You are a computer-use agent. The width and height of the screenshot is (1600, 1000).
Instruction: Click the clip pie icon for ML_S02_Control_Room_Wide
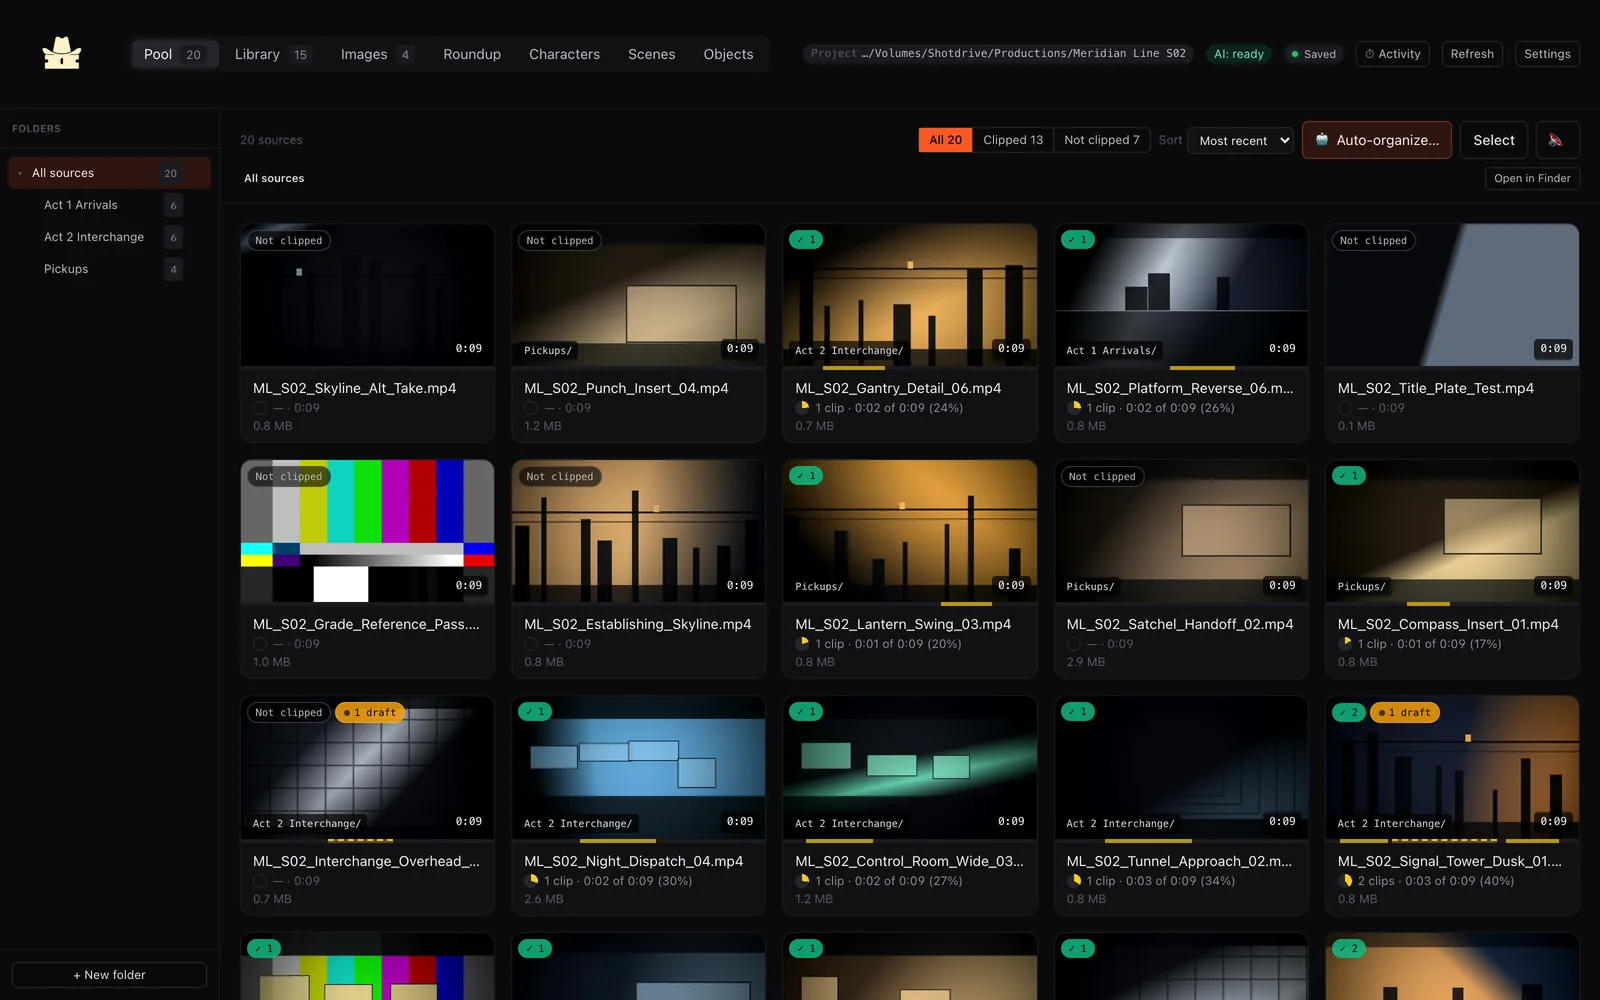[x=802, y=881]
